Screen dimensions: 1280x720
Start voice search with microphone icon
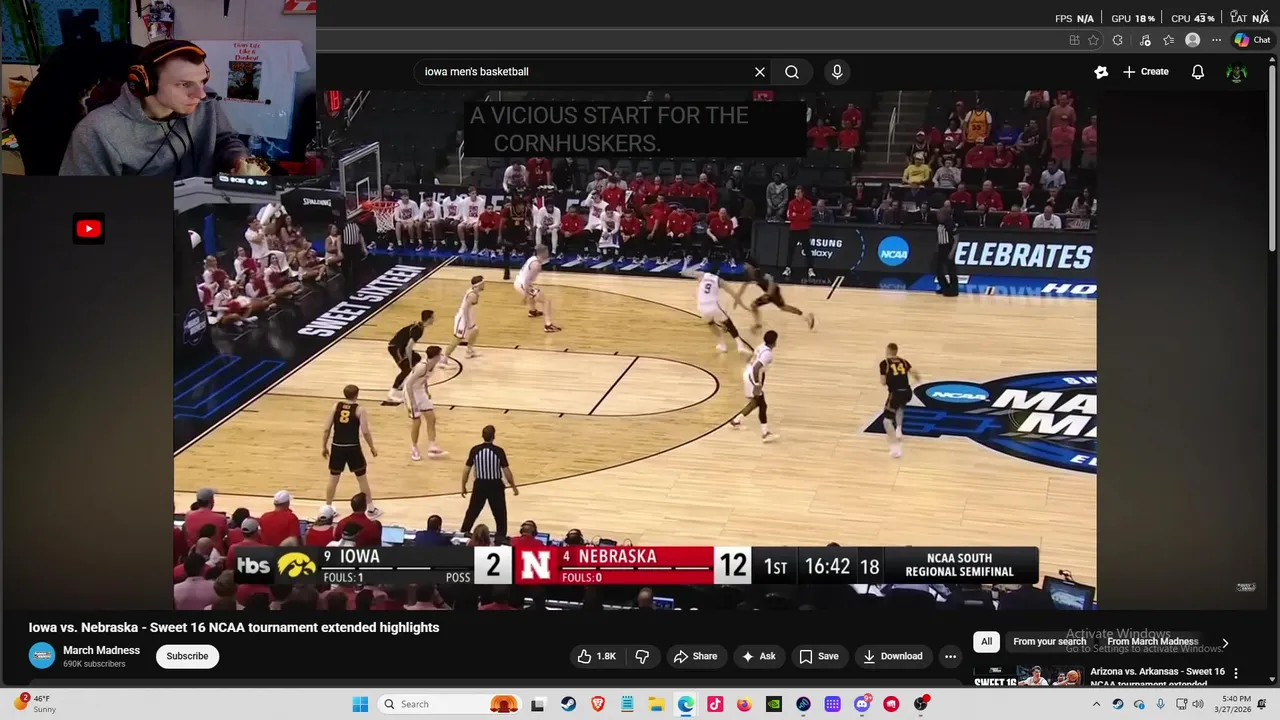(837, 72)
